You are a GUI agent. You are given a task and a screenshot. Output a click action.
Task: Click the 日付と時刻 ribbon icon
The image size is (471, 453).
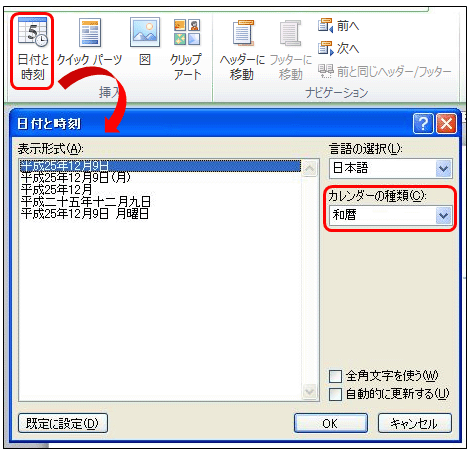tap(32, 50)
